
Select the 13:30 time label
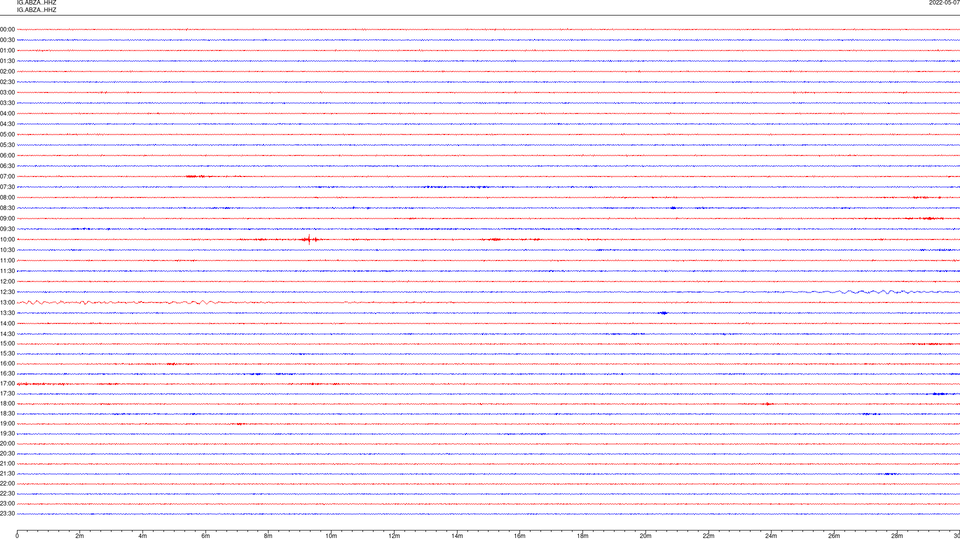tap(7, 313)
